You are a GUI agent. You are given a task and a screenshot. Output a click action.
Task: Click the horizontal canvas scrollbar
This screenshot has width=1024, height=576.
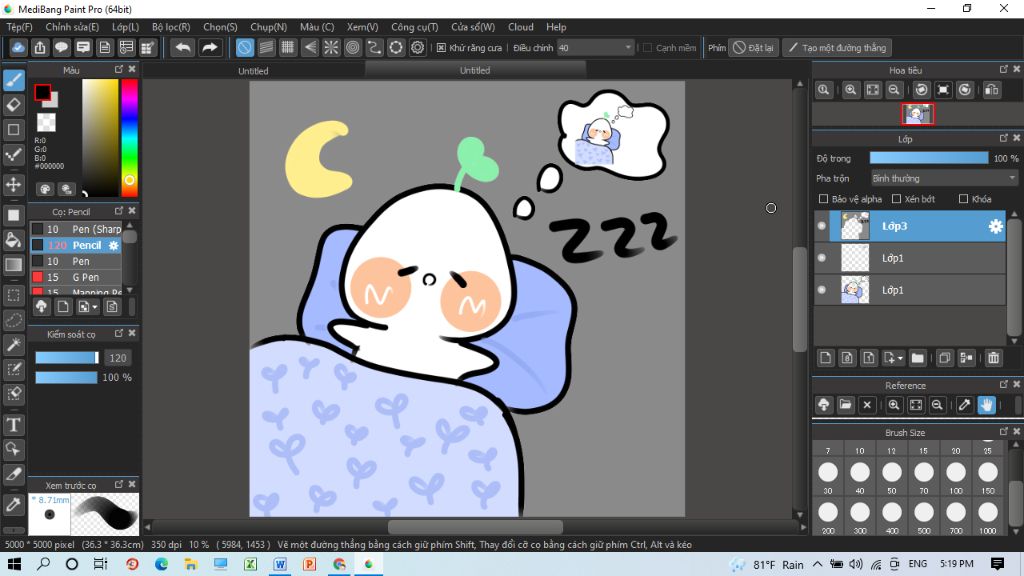point(475,526)
